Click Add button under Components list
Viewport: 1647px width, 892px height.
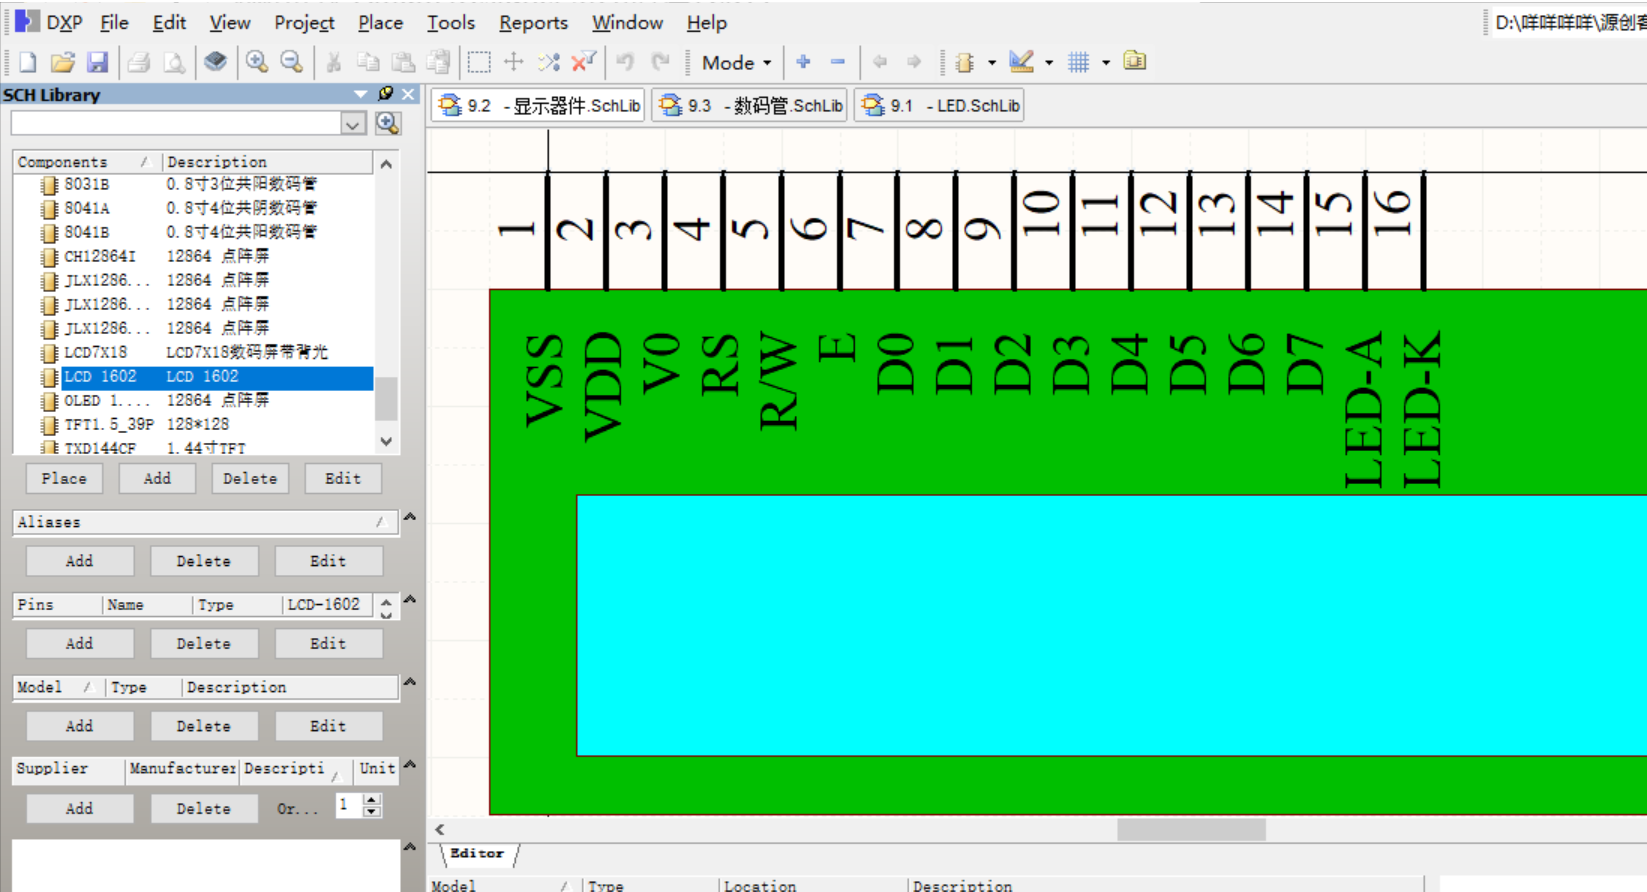click(x=157, y=479)
